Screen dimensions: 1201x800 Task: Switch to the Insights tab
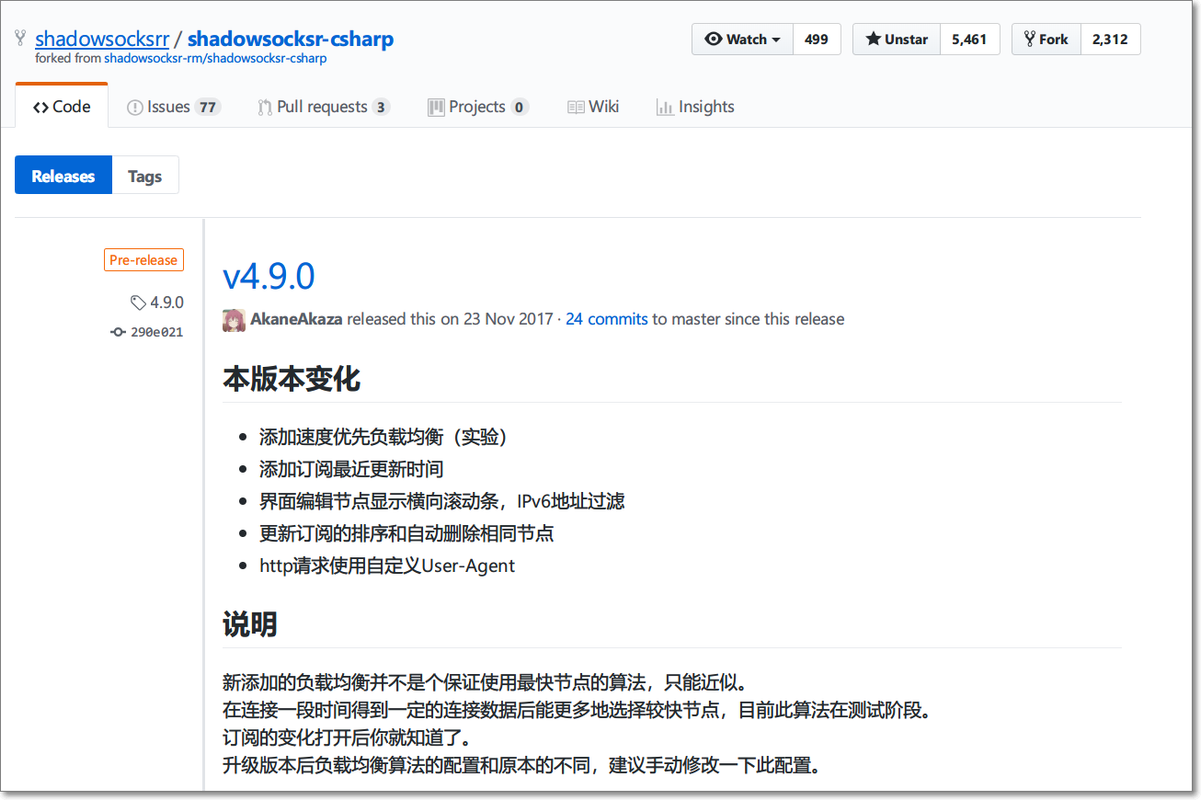(x=695, y=107)
